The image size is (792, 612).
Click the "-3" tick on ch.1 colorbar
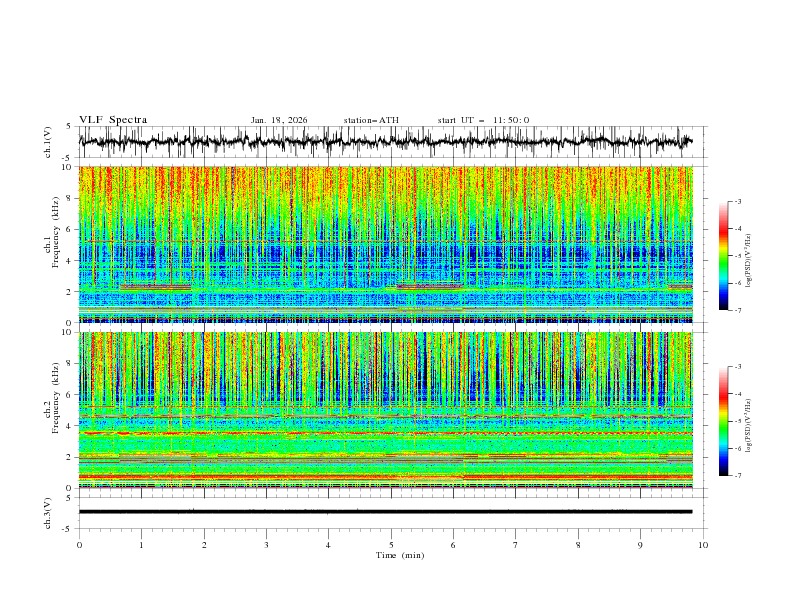tap(738, 201)
